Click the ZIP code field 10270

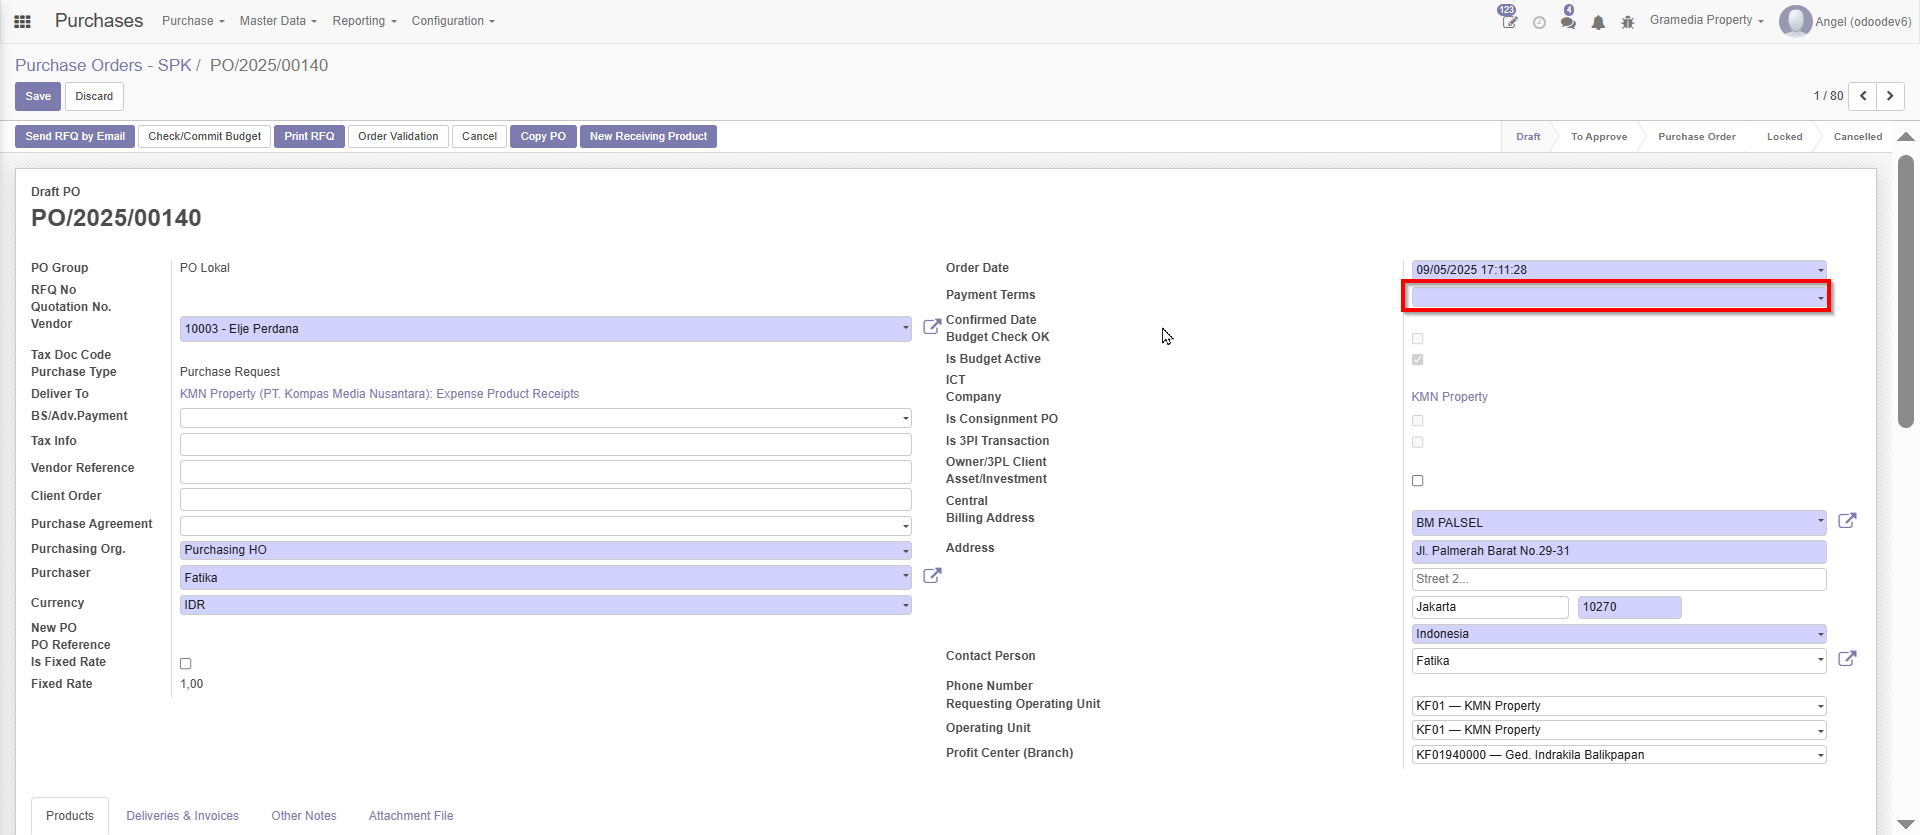[1629, 607]
